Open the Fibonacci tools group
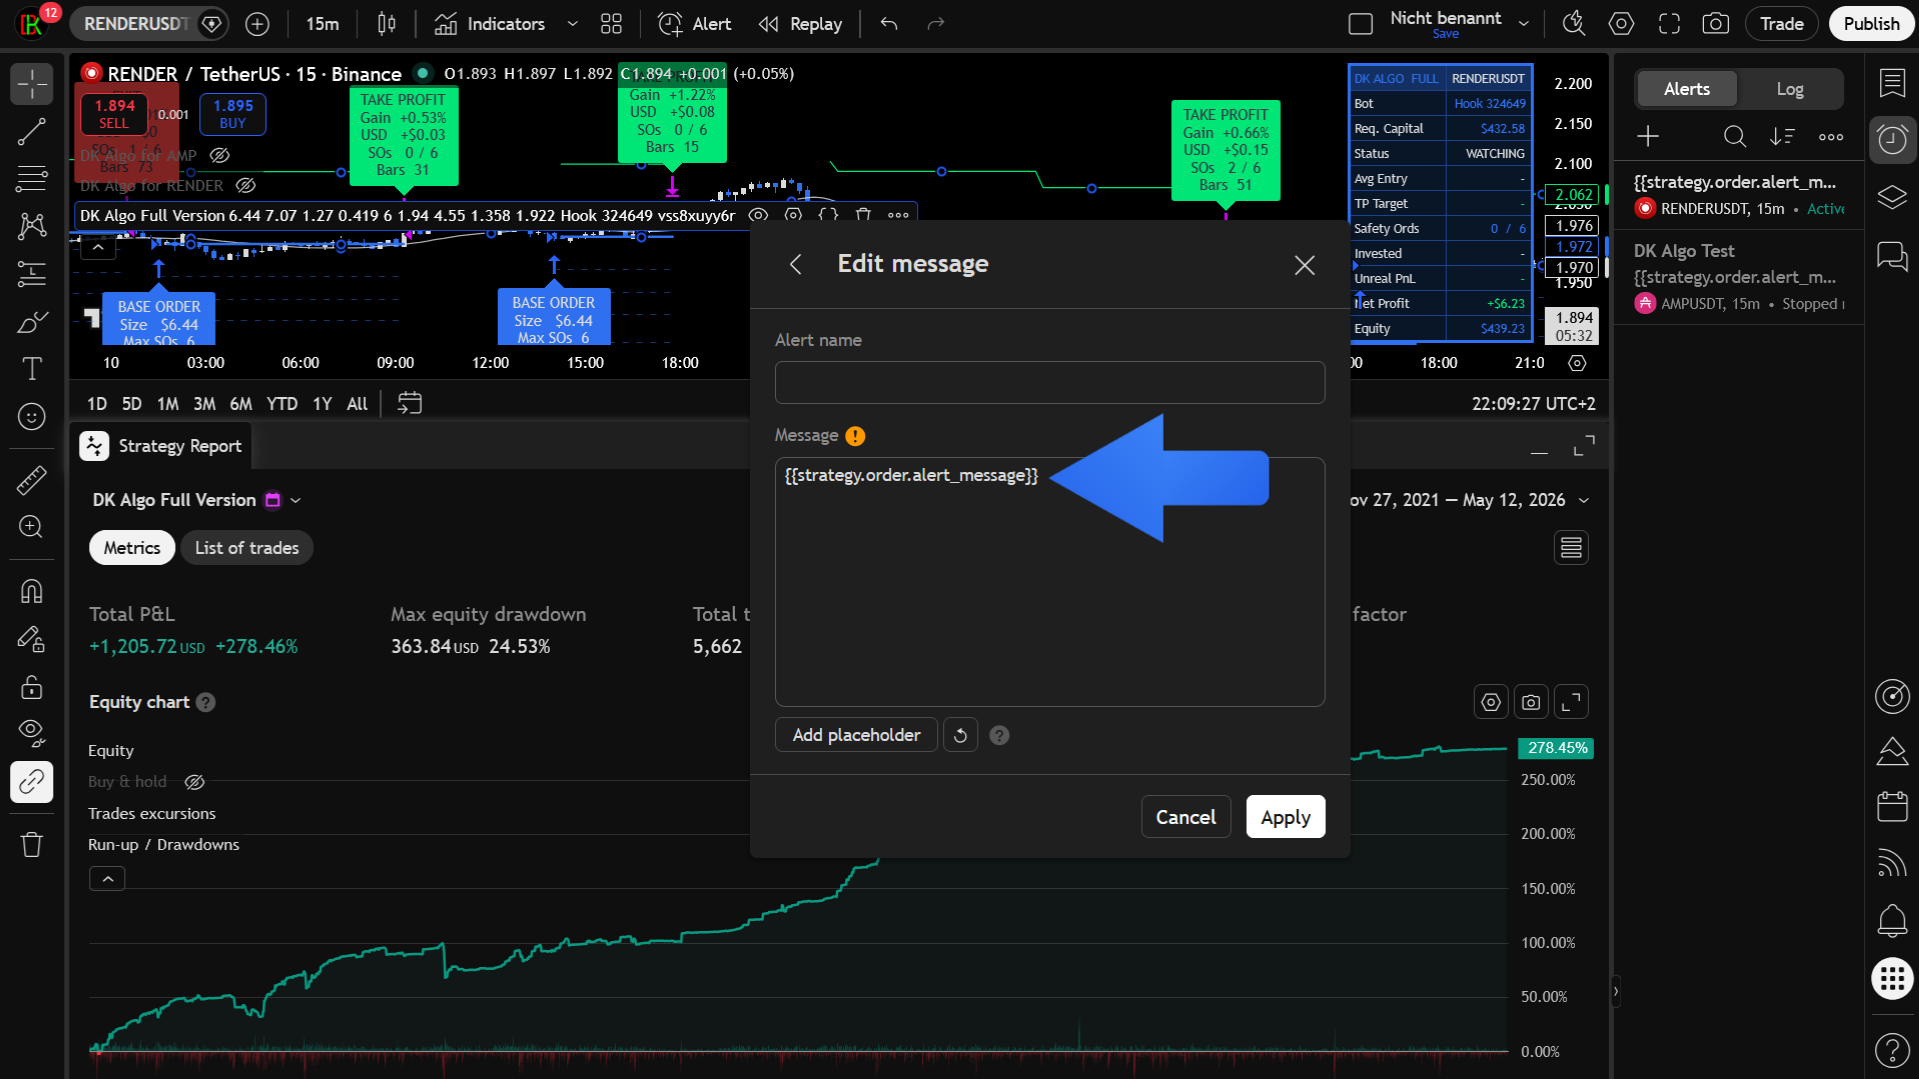The height and width of the screenshot is (1079, 1919). 32,179
